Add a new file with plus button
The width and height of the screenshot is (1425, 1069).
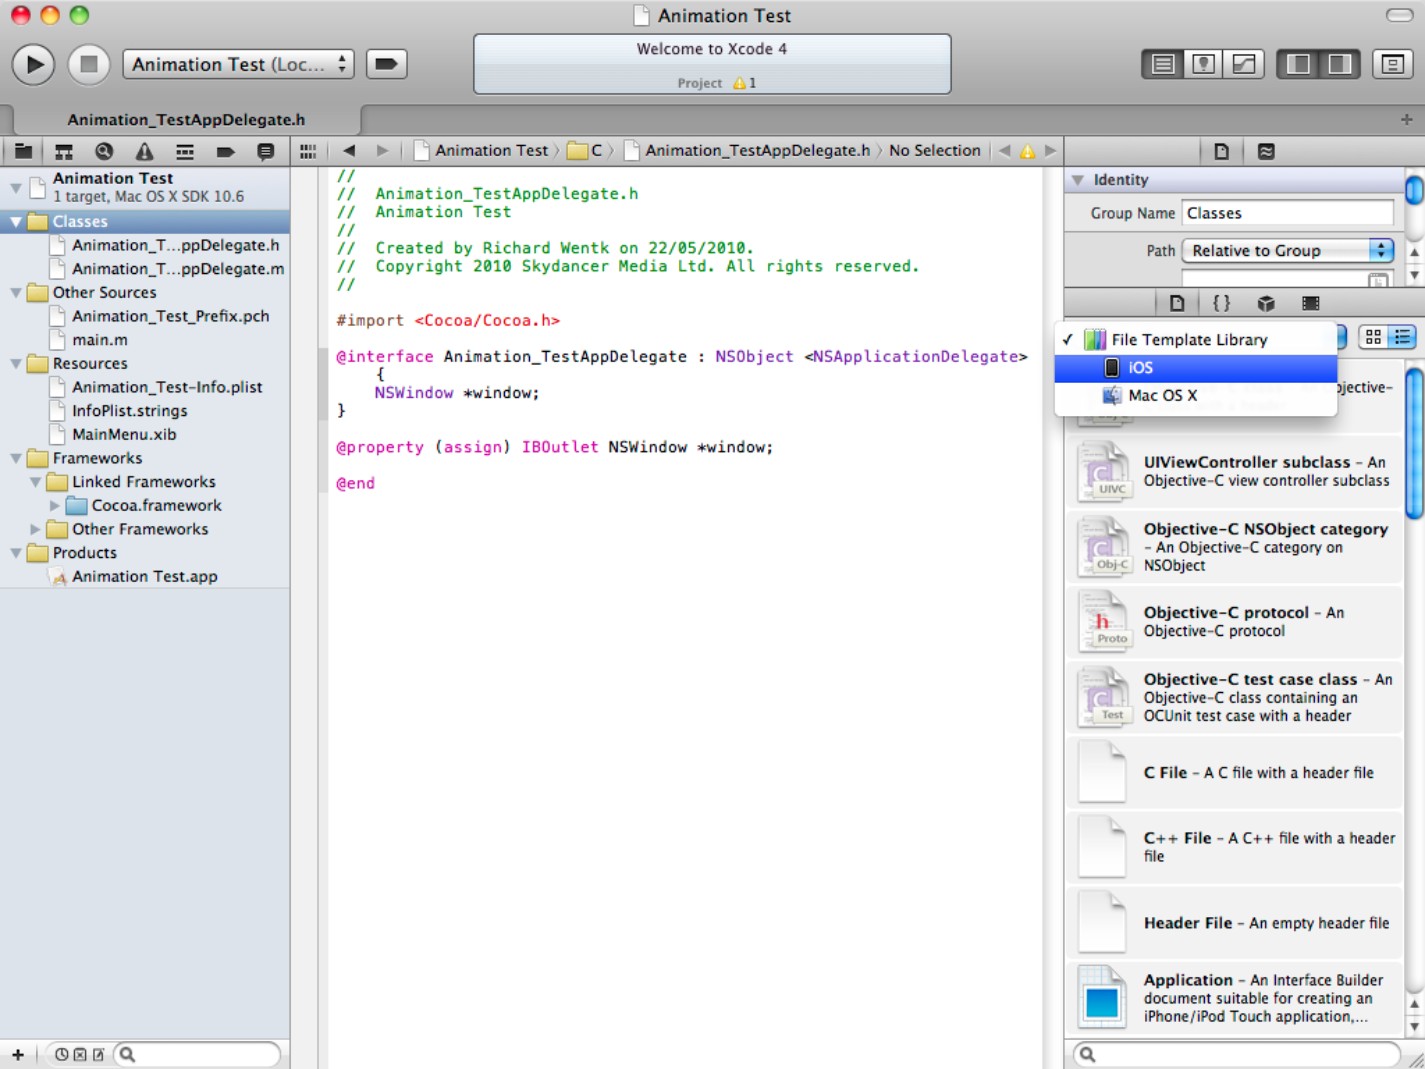point(17,1054)
